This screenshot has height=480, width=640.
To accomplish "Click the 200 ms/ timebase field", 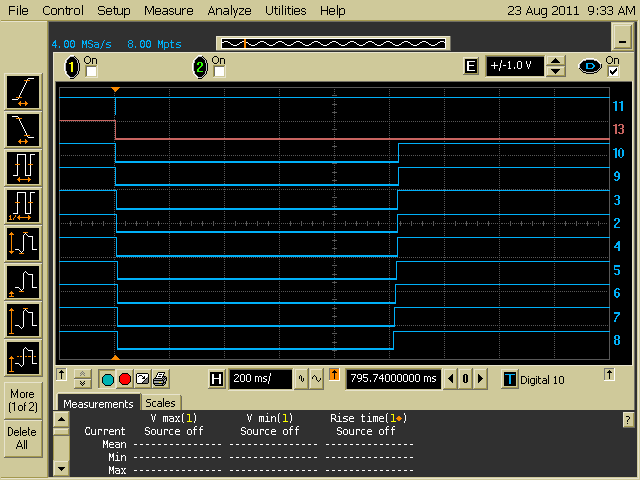I will click(260, 379).
